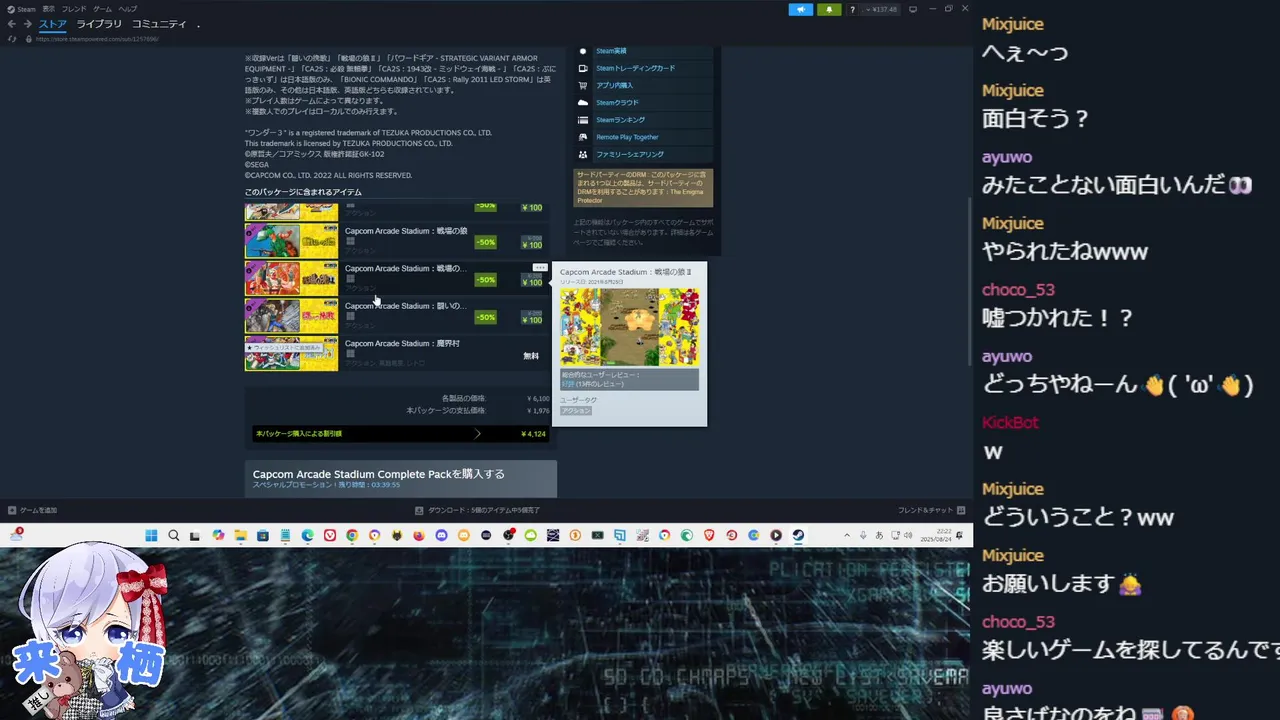Open the Steam announcements megaphone button
The image size is (1280, 720).
(x=801, y=9)
